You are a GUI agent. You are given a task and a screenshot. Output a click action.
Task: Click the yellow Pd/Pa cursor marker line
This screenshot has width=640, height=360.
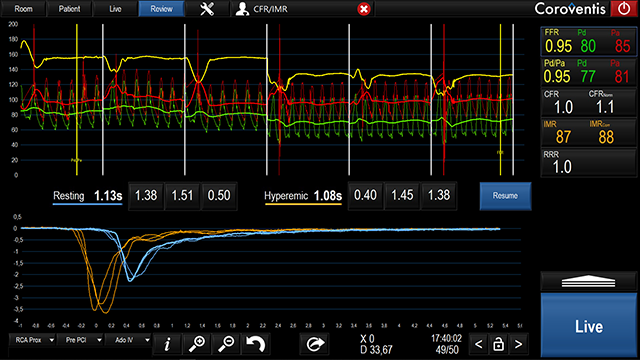pos(77,100)
